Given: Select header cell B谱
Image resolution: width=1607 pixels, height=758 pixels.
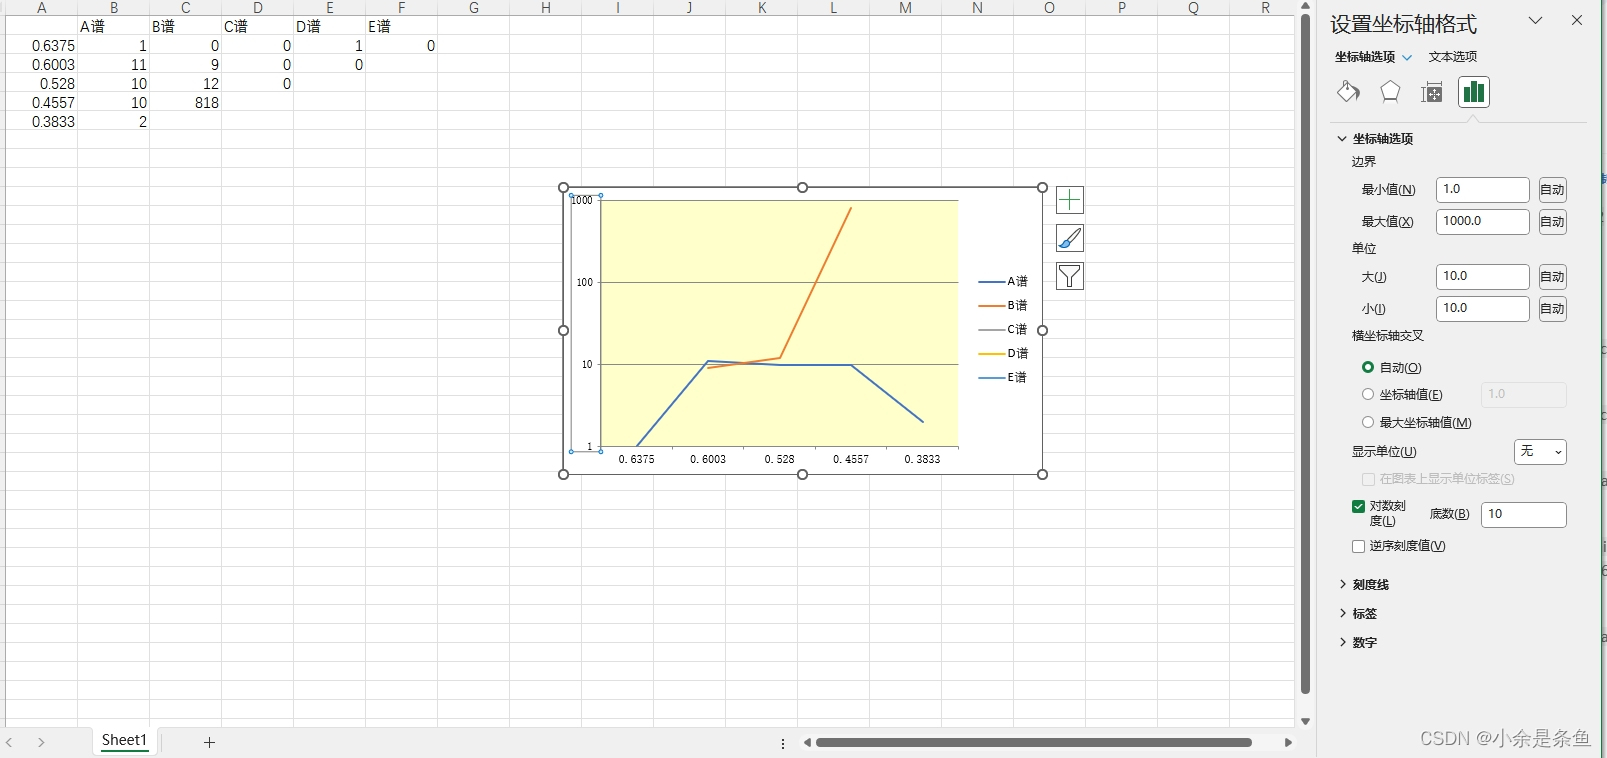Looking at the screenshot, I should click(185, 27).
